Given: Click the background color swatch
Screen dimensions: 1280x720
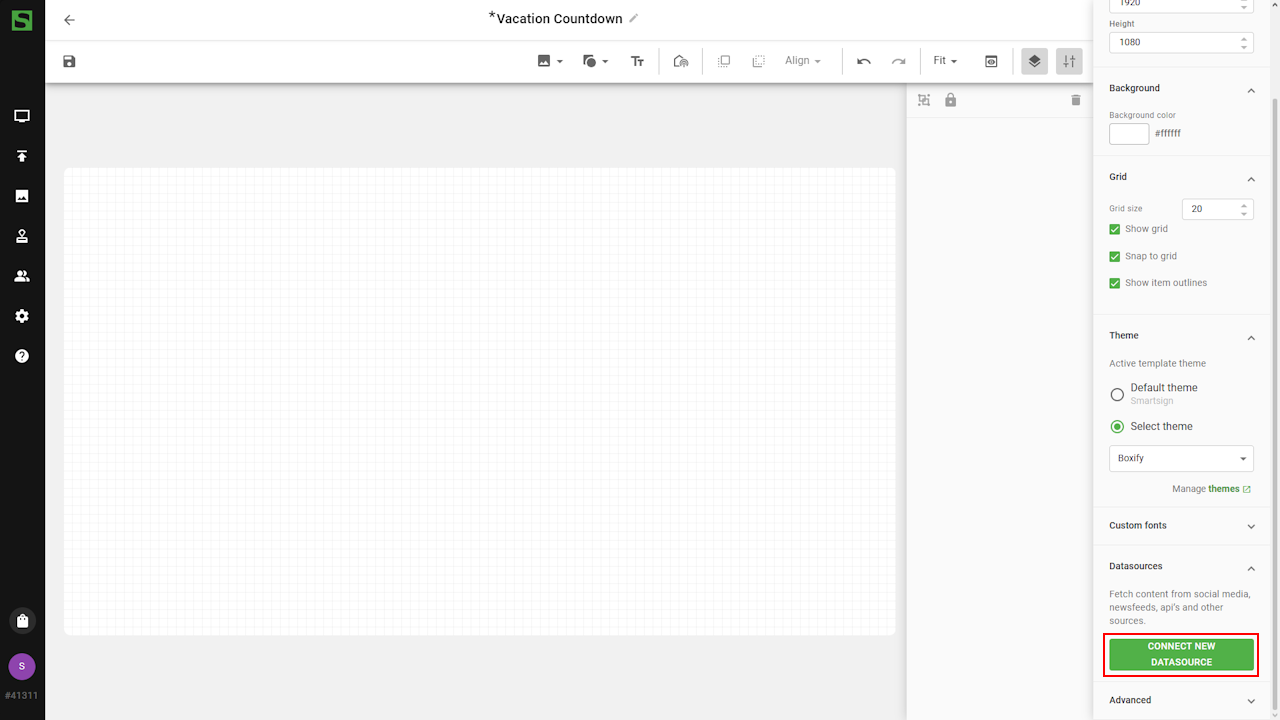Looking at the screenshot, I should [x=1129, y=133].
